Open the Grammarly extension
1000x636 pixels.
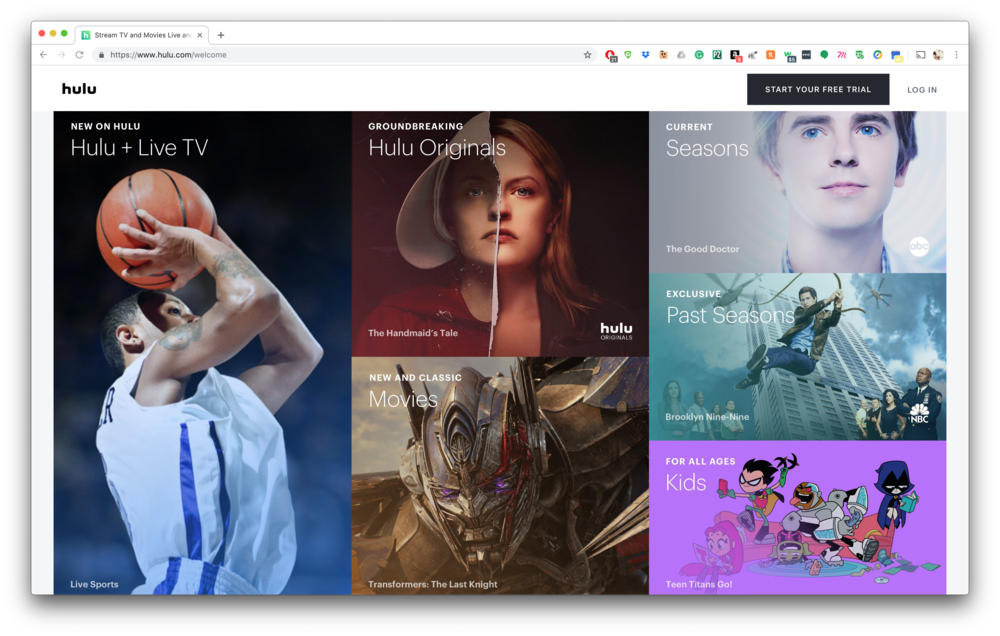coord(699,55)
